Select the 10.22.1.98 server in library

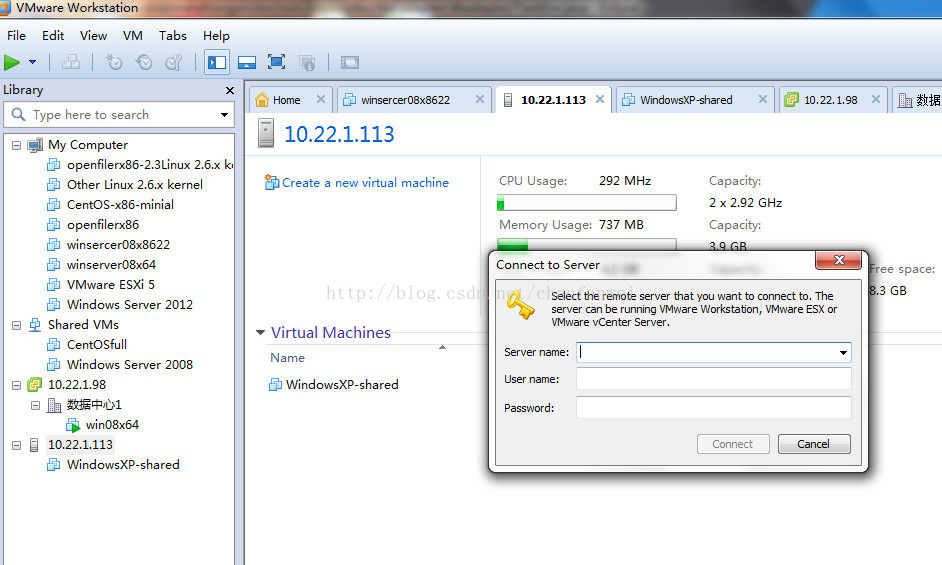point(77,385)
